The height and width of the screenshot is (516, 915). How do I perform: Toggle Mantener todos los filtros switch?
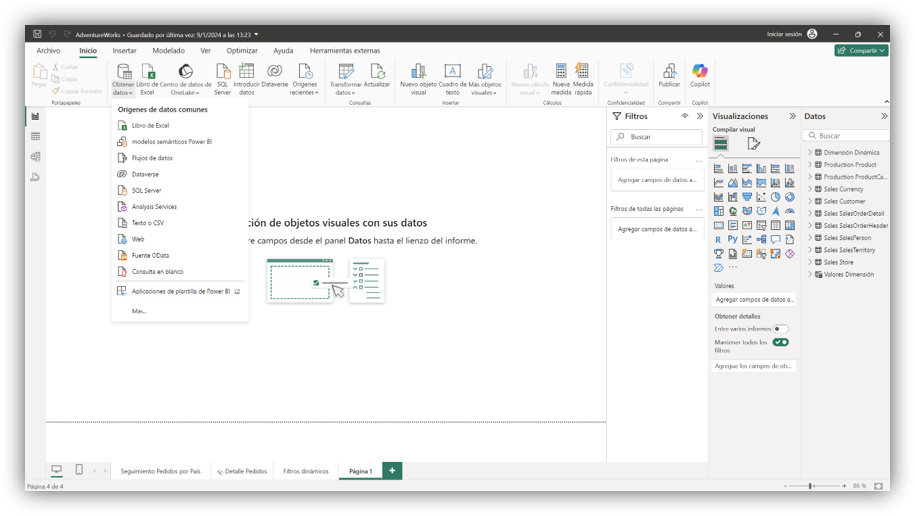click(780, 342)
